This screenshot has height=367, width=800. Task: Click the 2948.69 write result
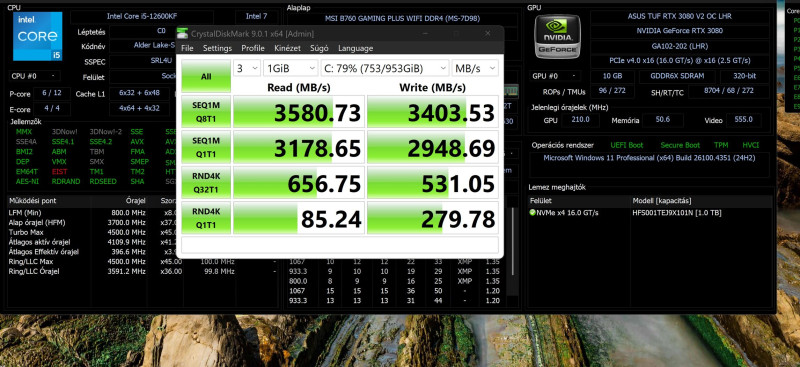[433, 147]
